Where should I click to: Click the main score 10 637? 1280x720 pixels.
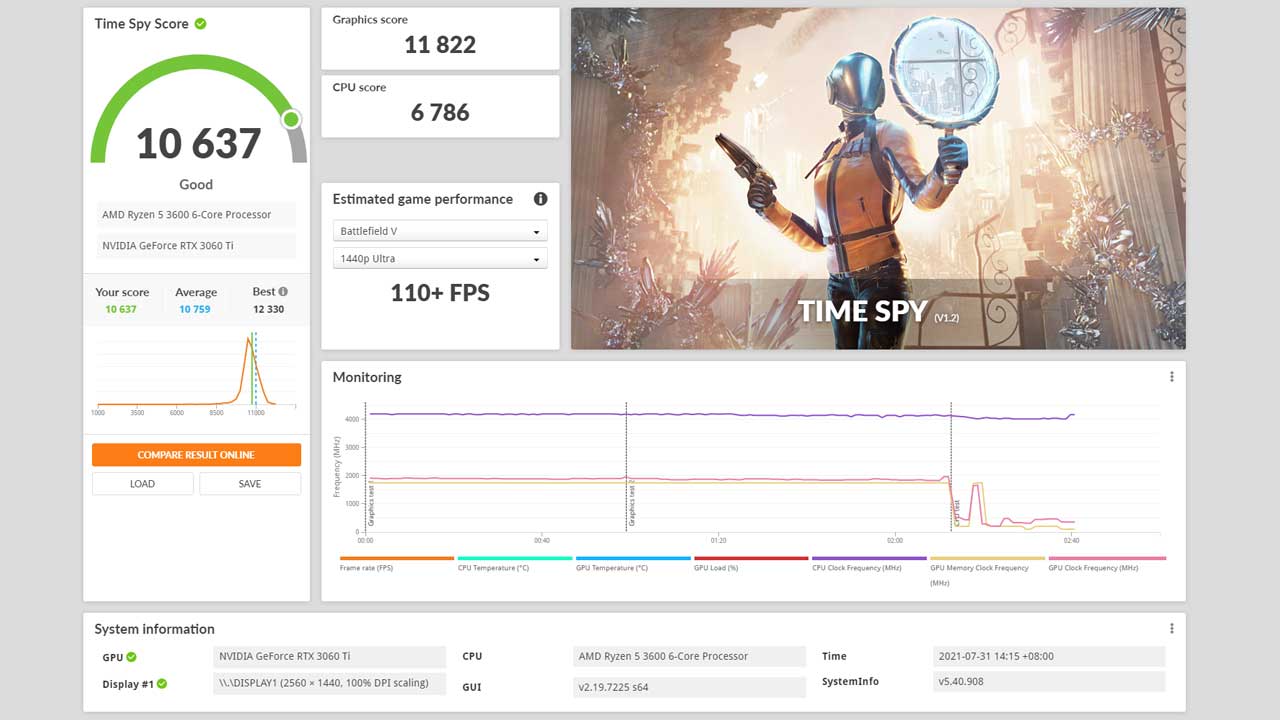(x=198, y=144)
